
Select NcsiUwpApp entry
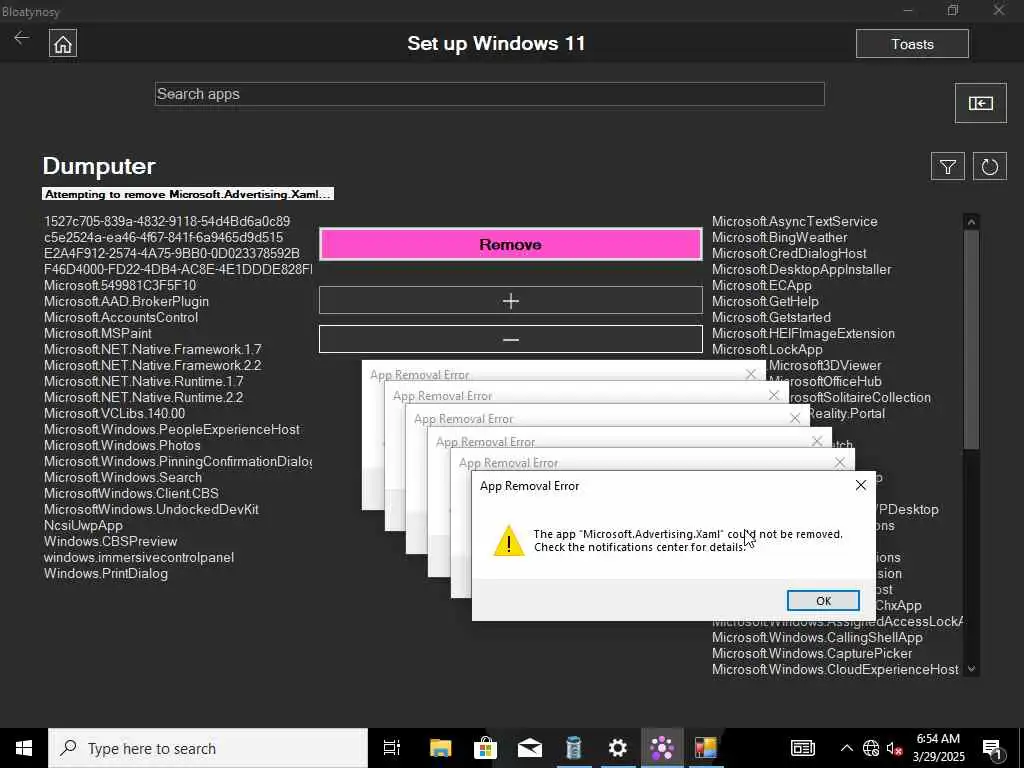click(83, 526)
